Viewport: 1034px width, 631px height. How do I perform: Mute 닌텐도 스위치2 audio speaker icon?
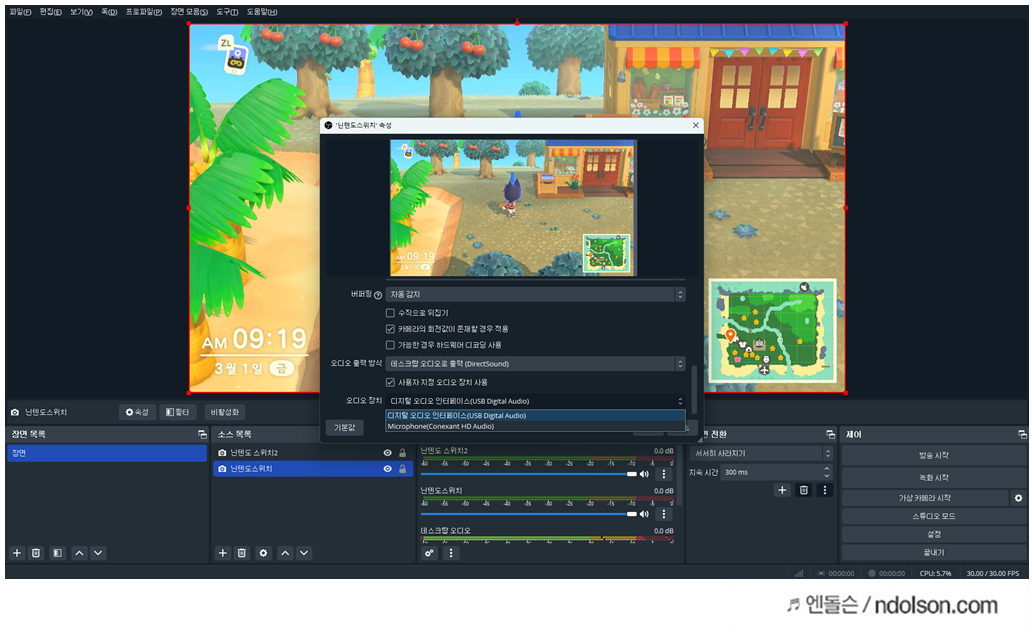tap(644, 474)
